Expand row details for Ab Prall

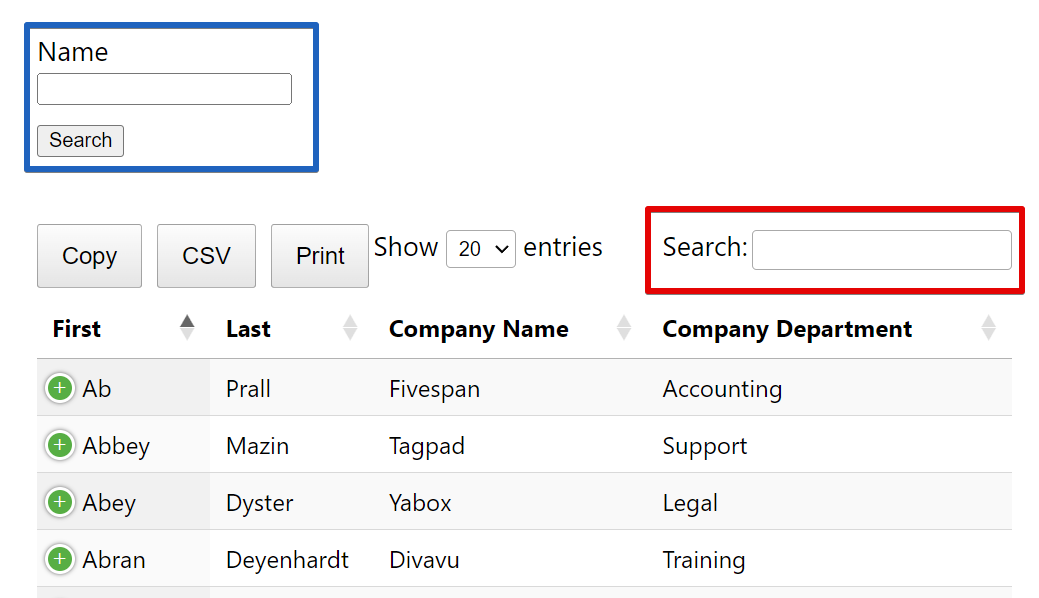pos(60,388)
